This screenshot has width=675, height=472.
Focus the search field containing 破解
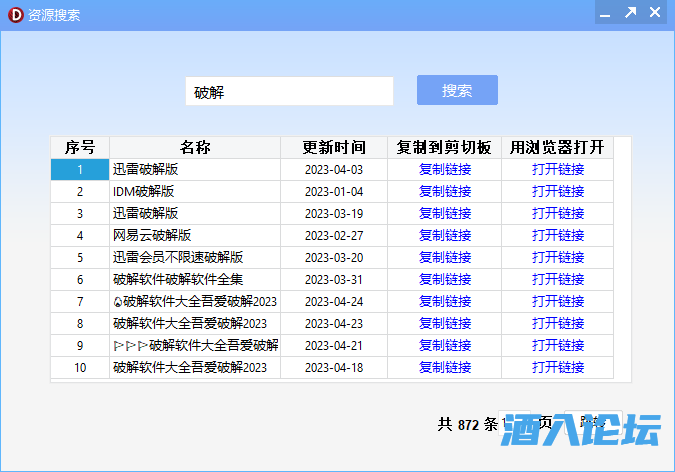(289, 92)
